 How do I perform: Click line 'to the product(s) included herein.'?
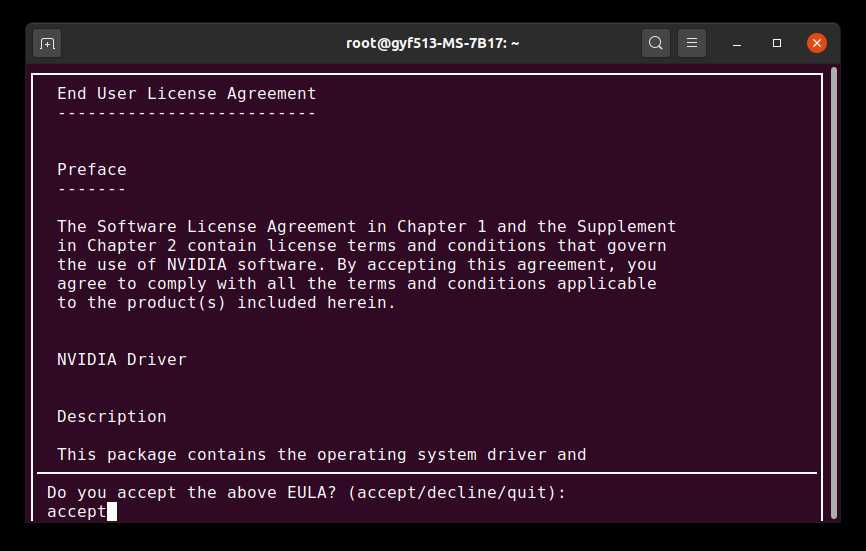(x=226, y=303)
